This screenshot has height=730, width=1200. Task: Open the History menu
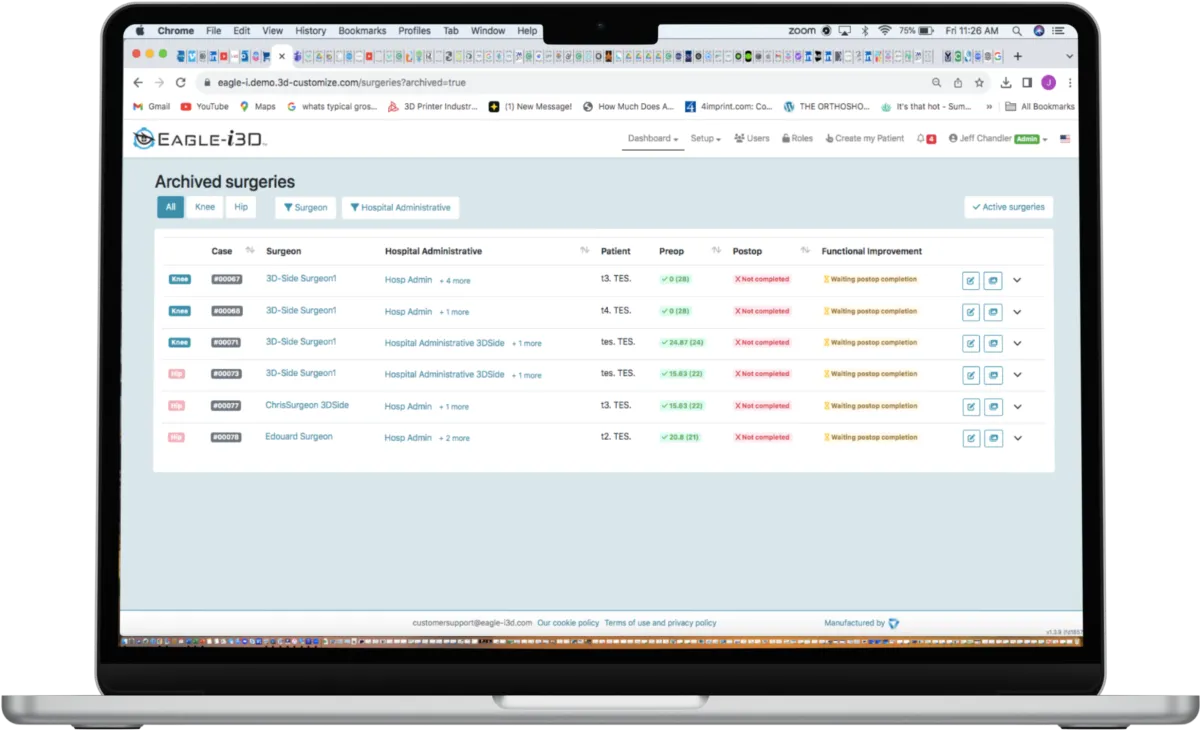[310, 31]
